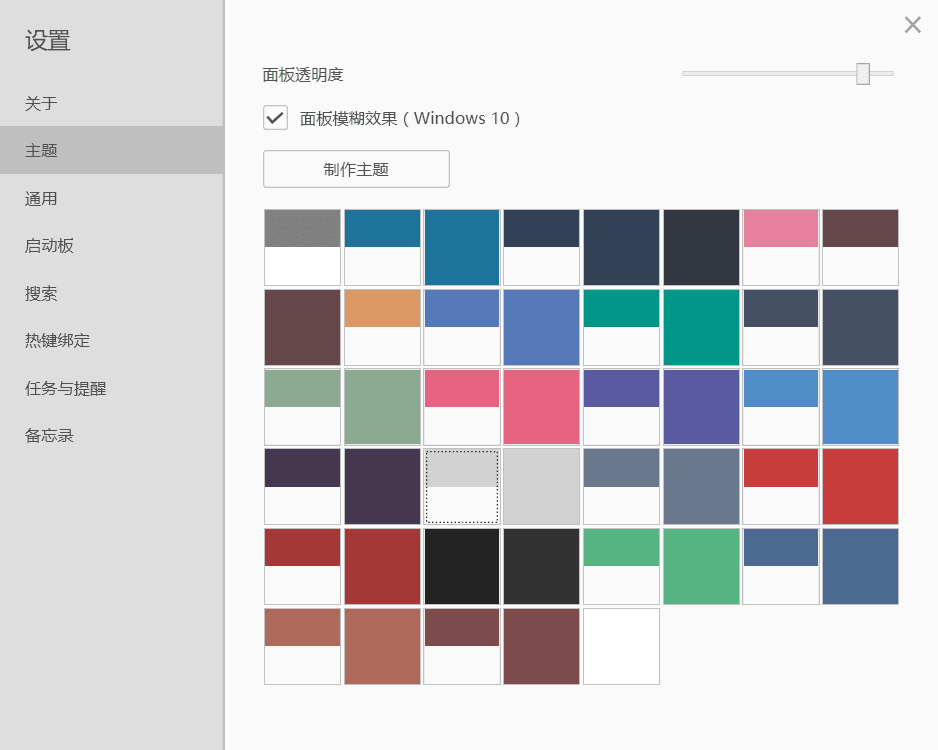Image resolution: width=938 pixels, height=750 pixels.
Task: Choose the solid teal green theme swatch
Action: 701,327
